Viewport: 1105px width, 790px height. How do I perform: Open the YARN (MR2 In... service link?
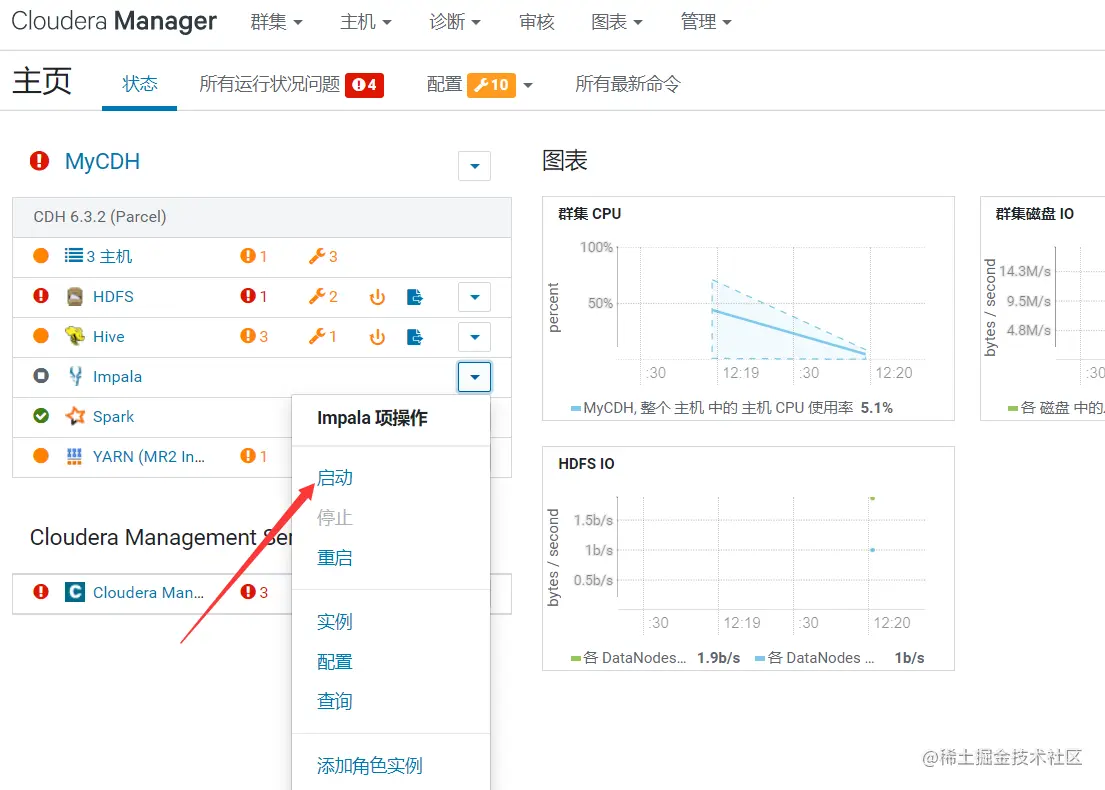(x=149, y=457)
